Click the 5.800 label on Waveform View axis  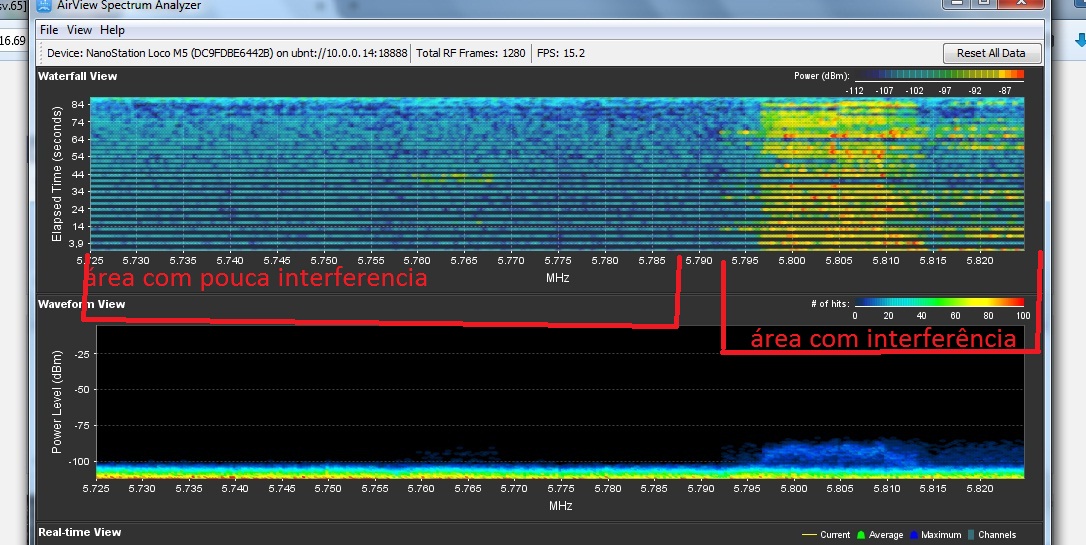(x=795, y=489)
